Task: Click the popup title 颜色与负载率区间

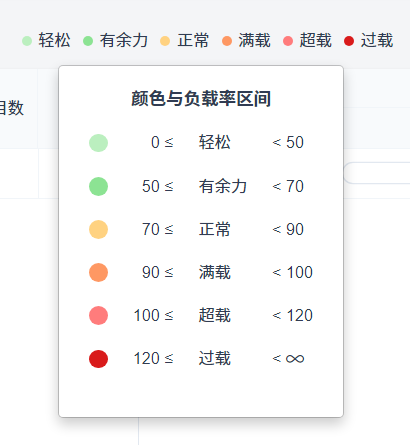Action: [201, 99]
